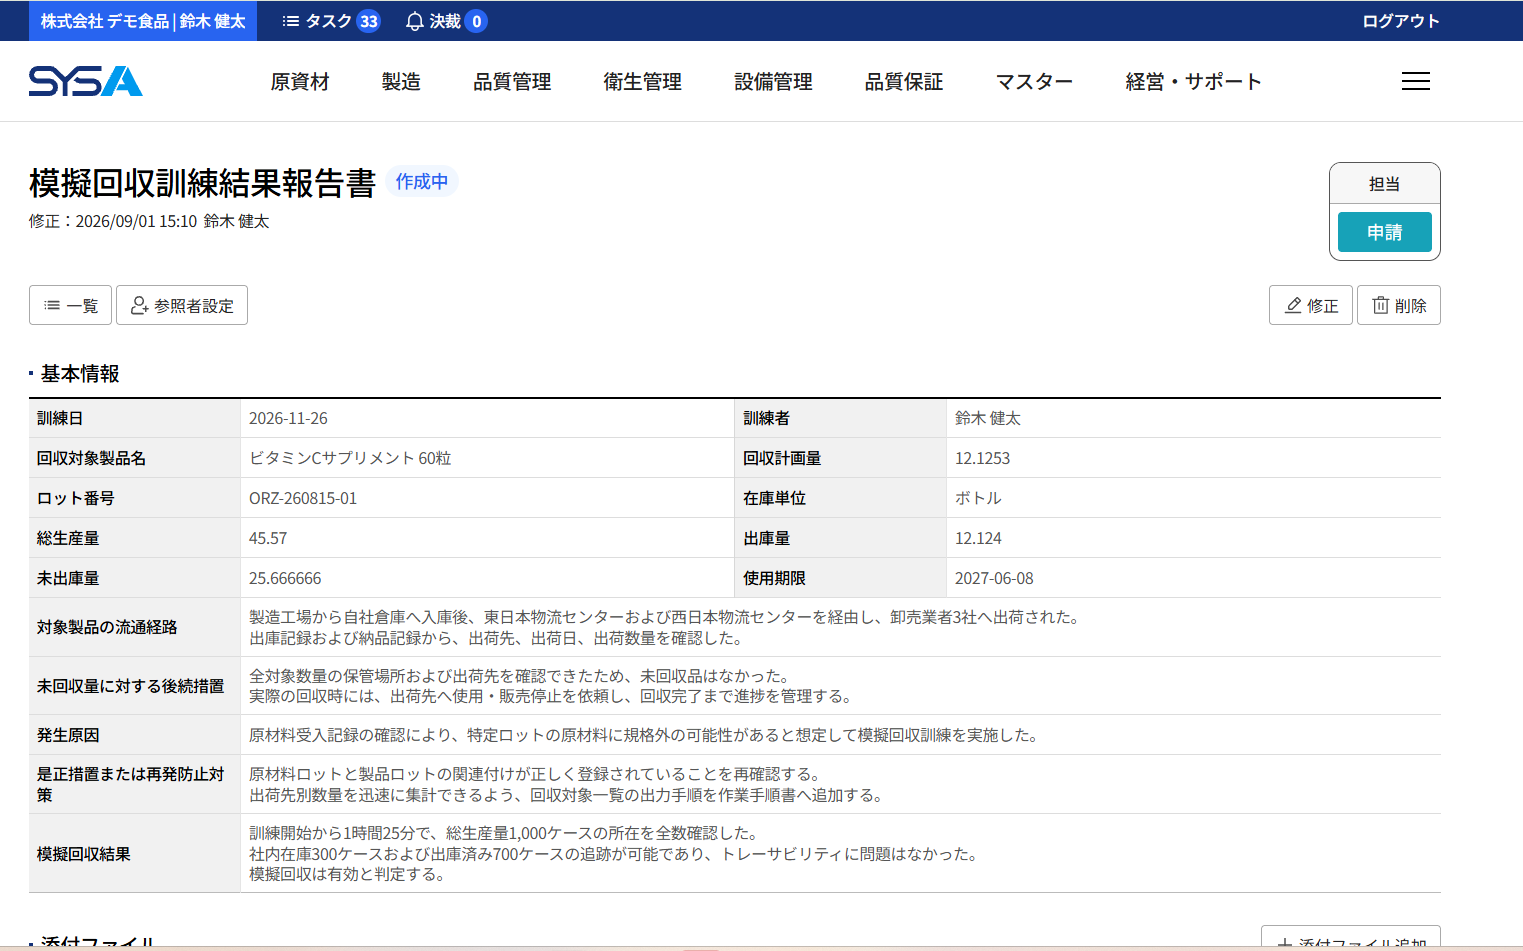Image resolution: width=1523 pixels, height=951 pixels.
Task: Click text 模擬回収は有効と判定する。
Action: (347, 874)
